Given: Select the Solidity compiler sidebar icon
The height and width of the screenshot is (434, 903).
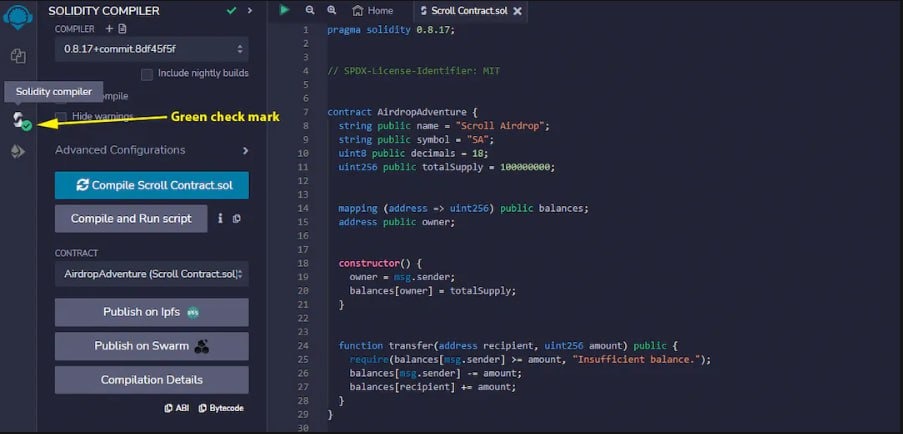Looking at the screenshot, I should click(20, 120).
